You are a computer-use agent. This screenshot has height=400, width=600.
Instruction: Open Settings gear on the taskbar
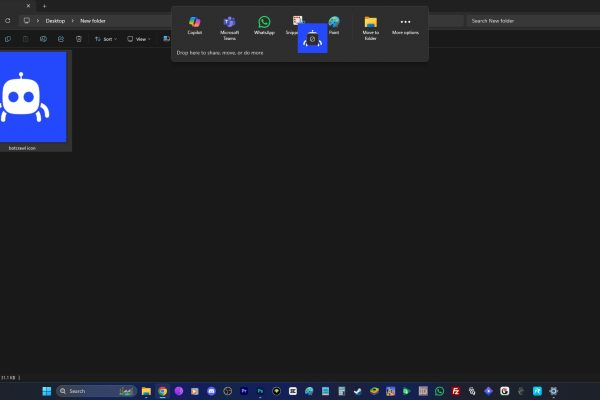click(x=553, y=391)
